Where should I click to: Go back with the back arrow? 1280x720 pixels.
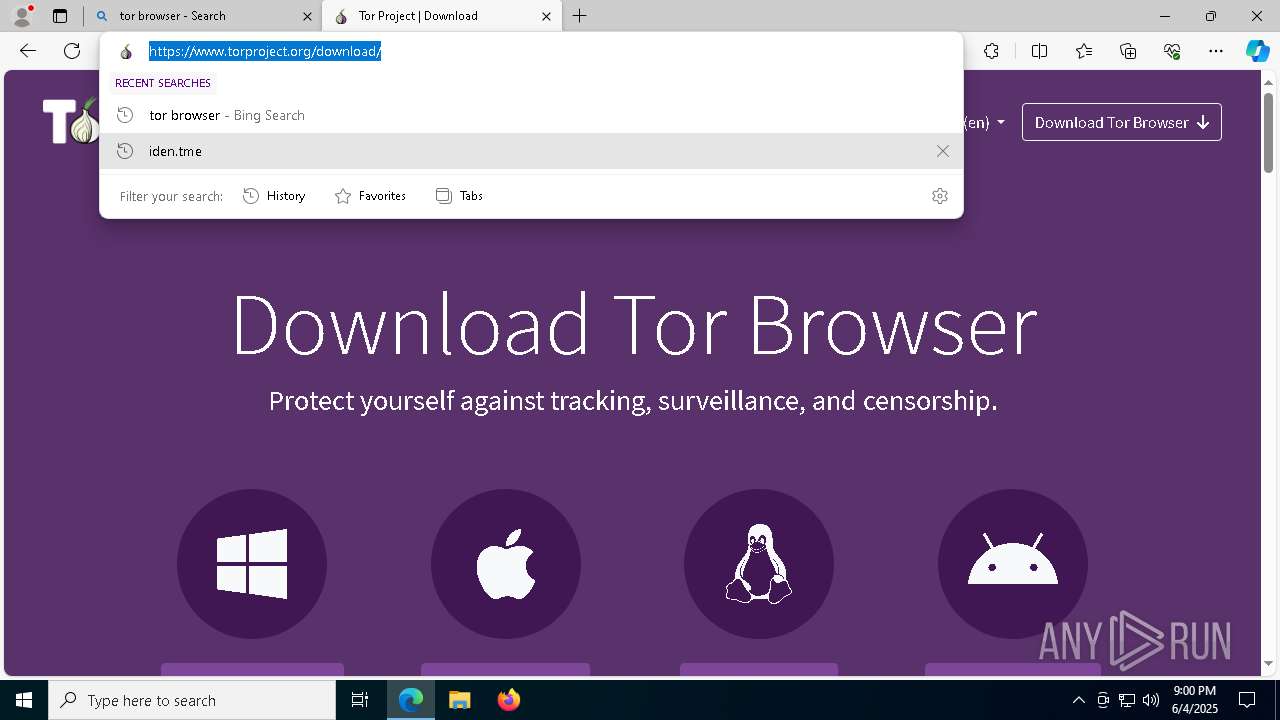pos(28,51)
